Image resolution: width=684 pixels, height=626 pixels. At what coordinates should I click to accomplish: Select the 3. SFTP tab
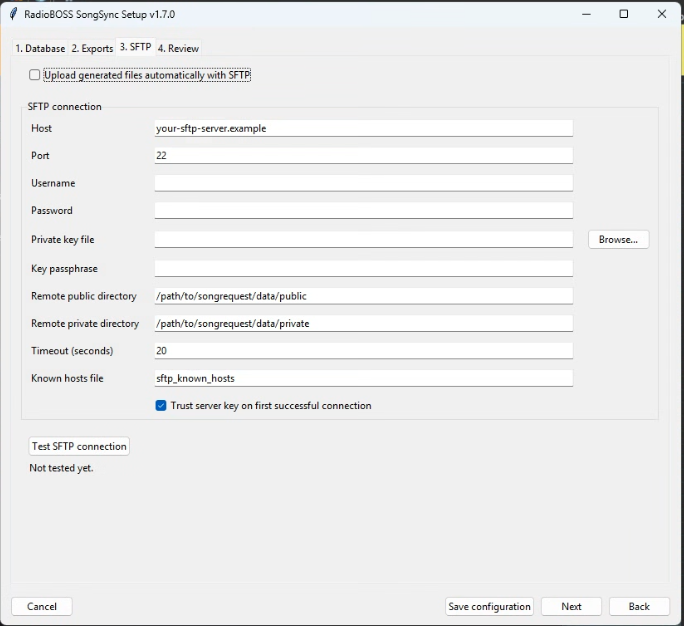pyautogui.click(x=135, y=47)
